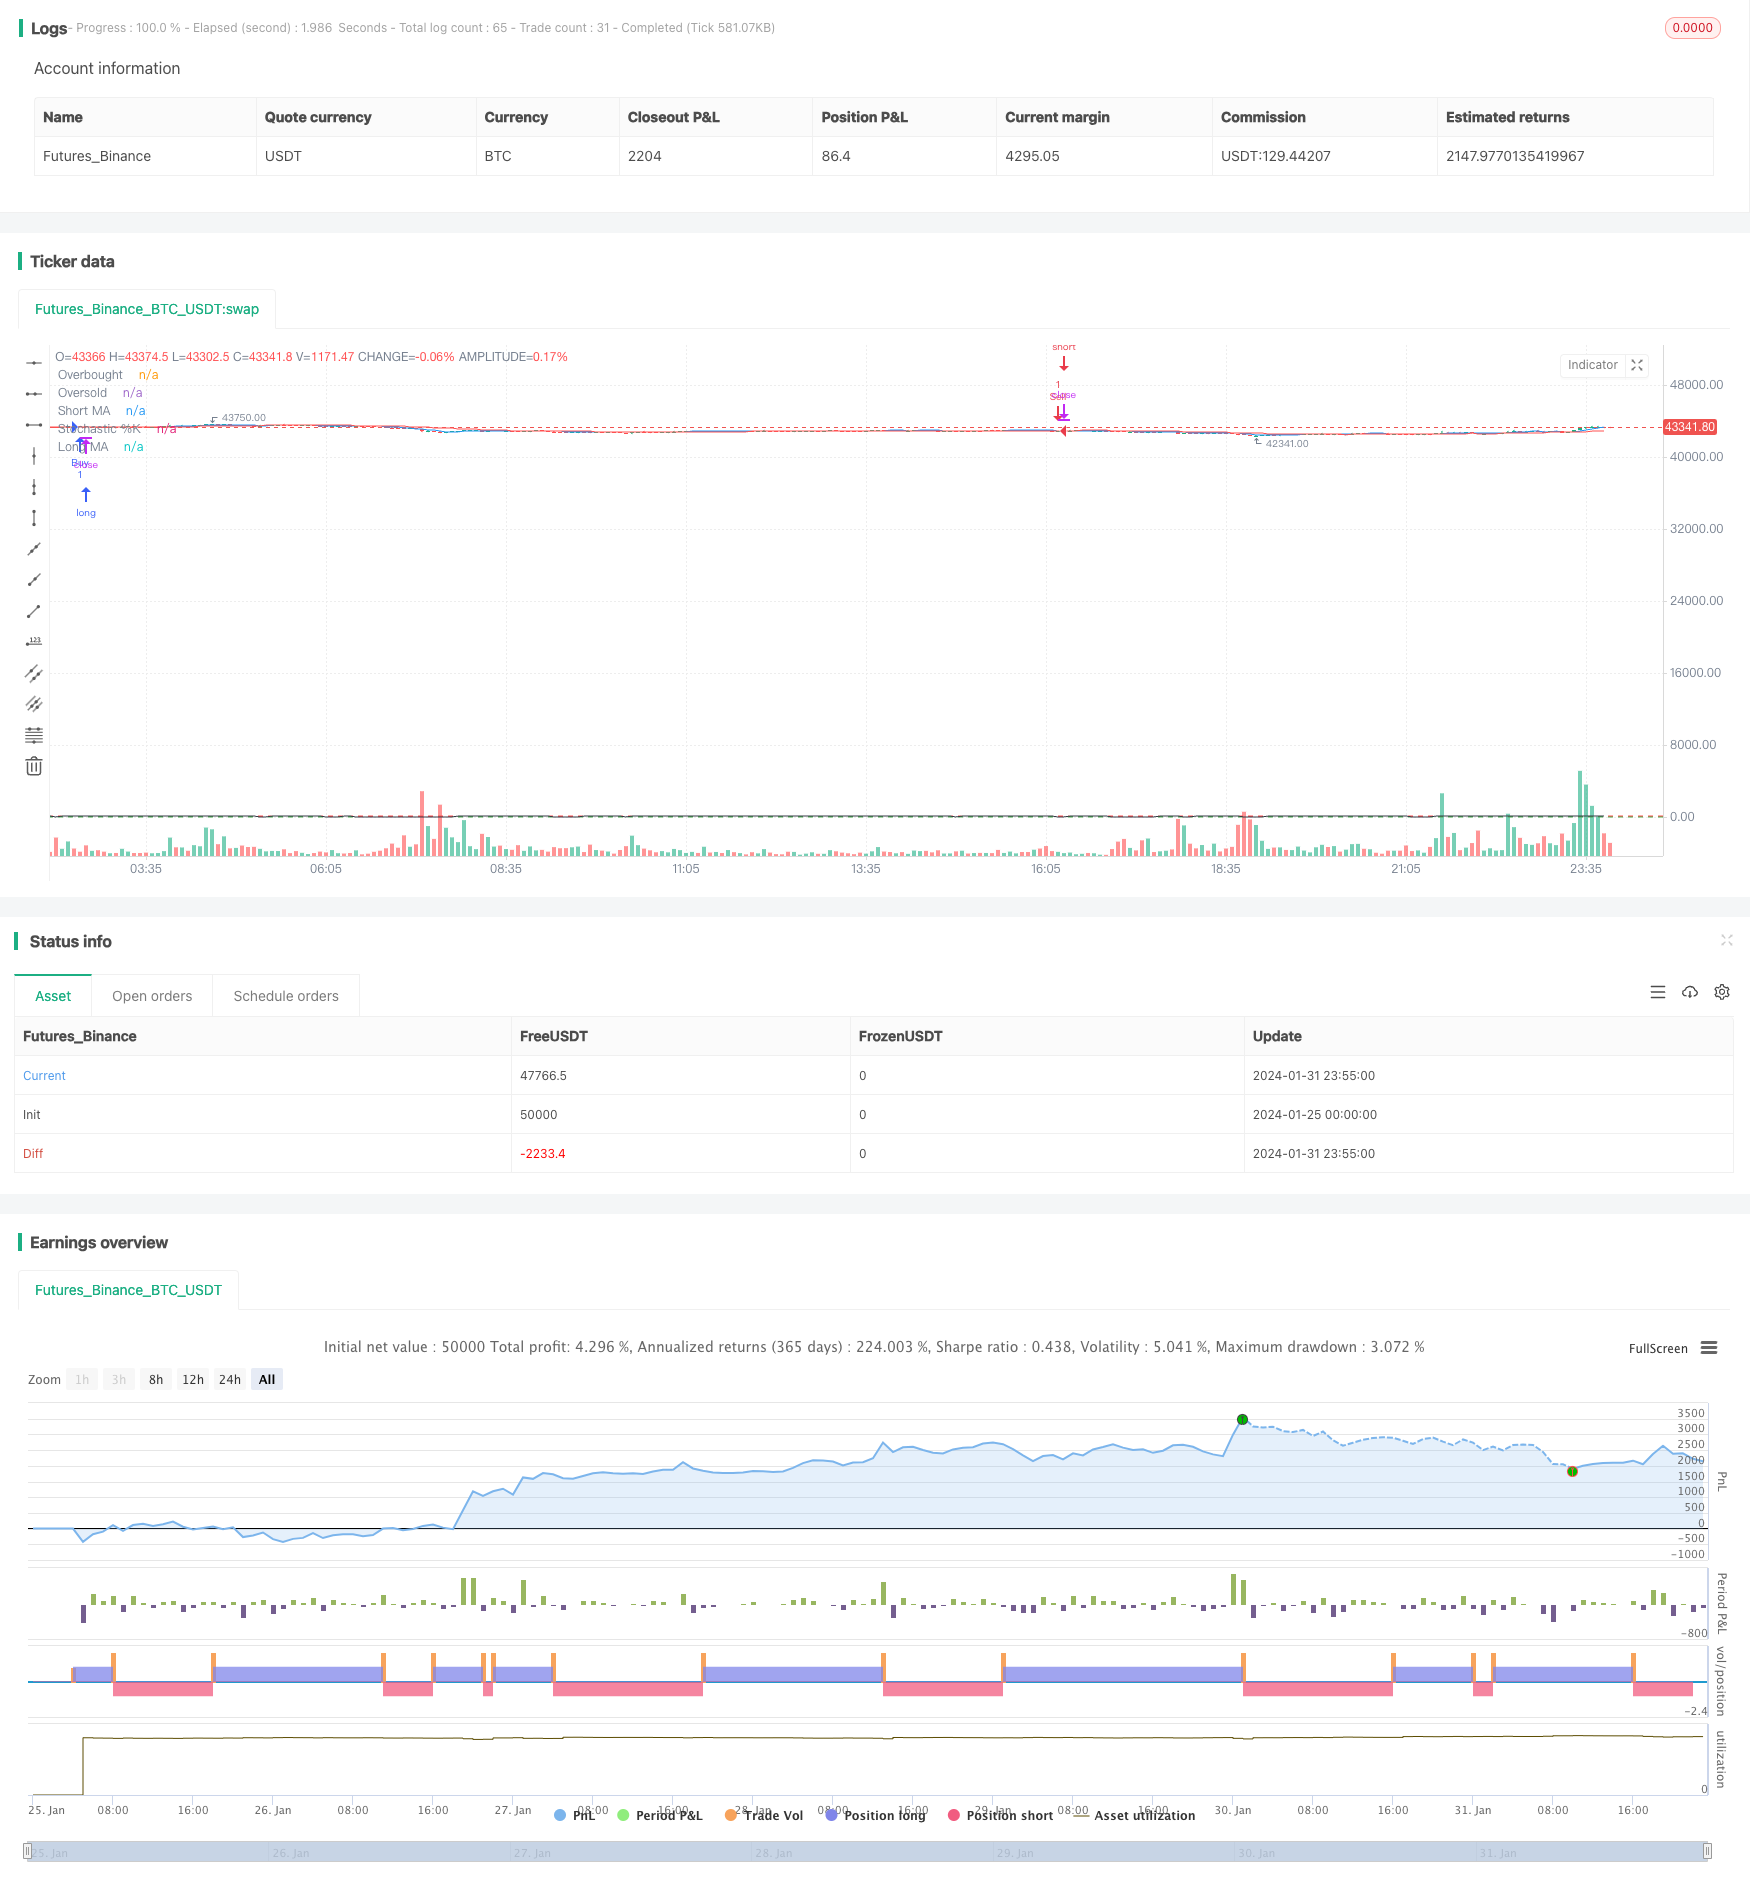The height and width of the screenshot is (1891, 1750).
Task: Select the horizontal ray line tool
Action: click(x=34, y=394)
